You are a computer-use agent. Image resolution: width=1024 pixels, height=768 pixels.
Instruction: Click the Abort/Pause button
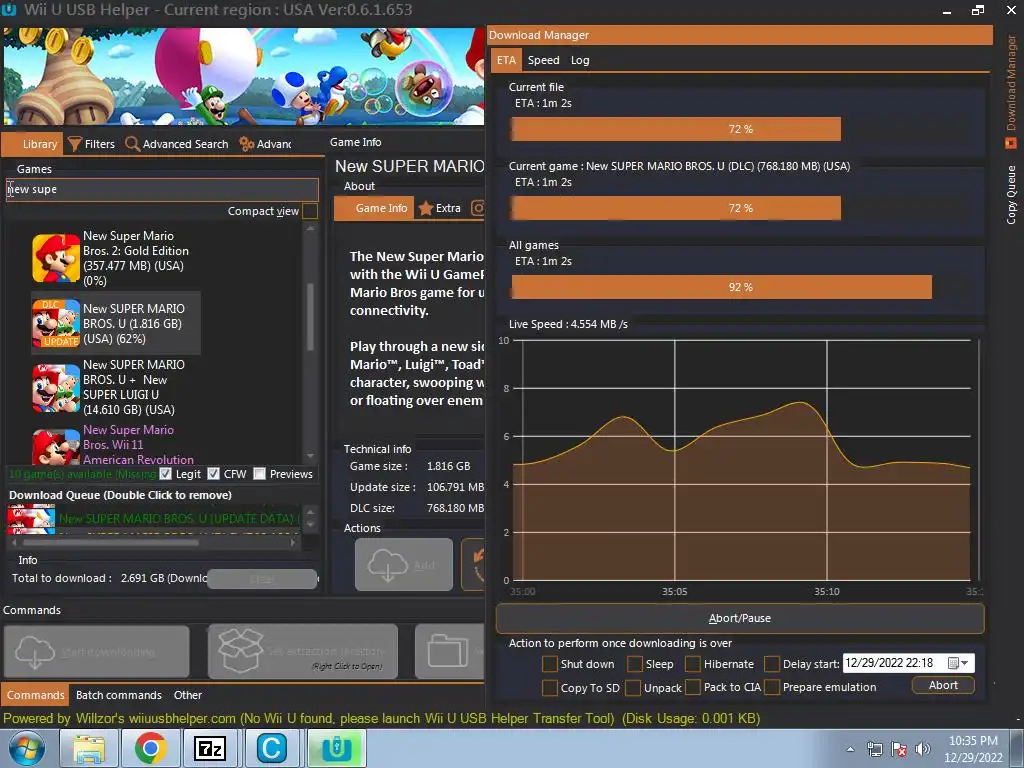740,618
